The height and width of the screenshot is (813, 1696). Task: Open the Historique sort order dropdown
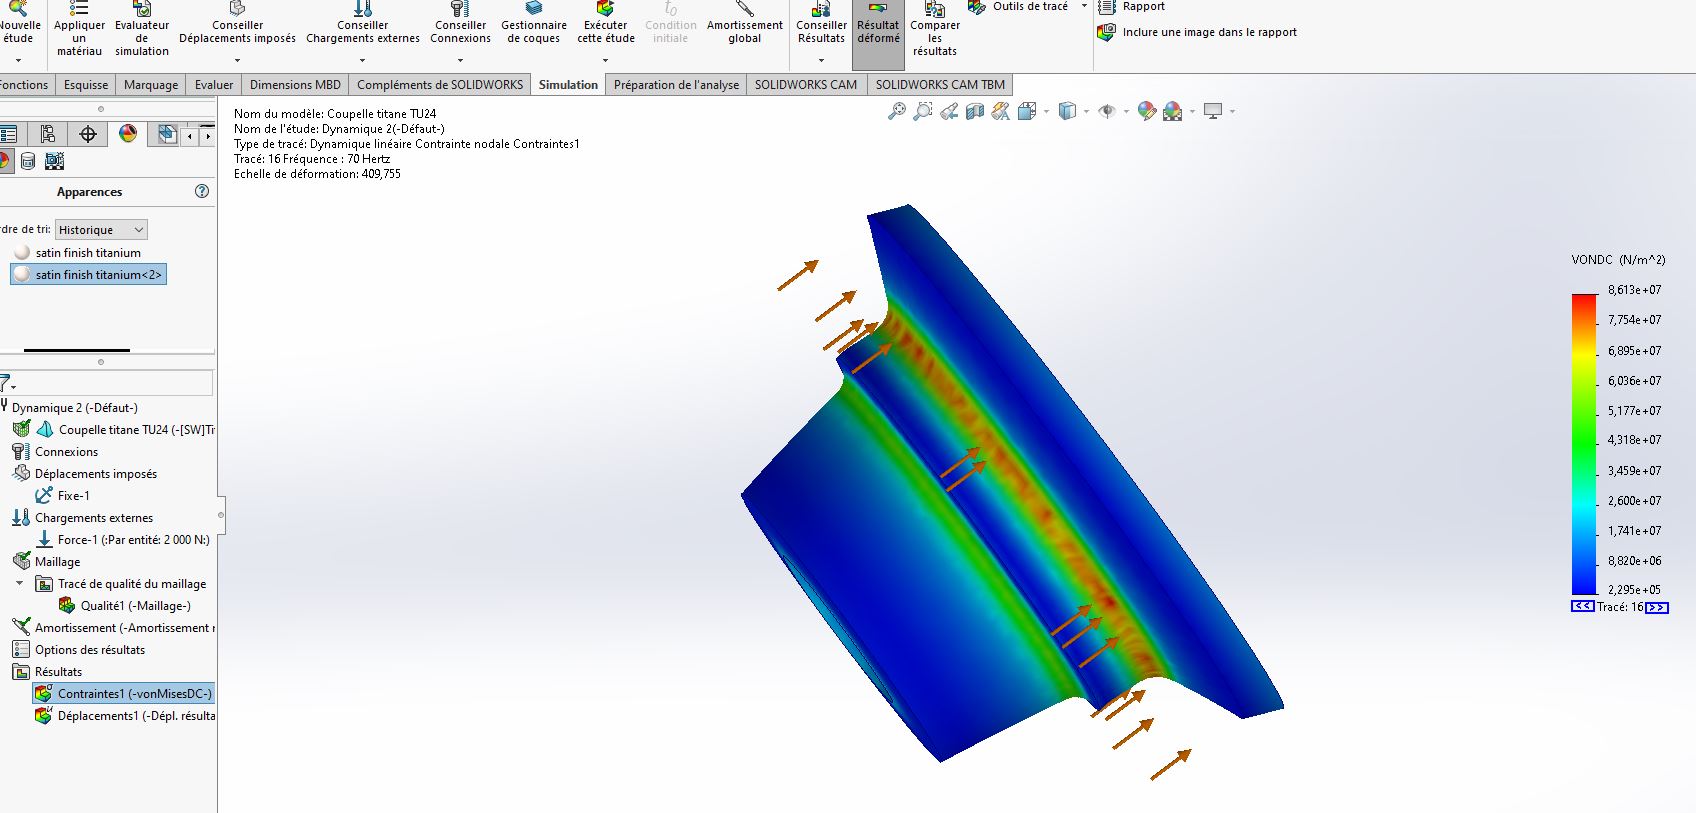tap(101, 230)
